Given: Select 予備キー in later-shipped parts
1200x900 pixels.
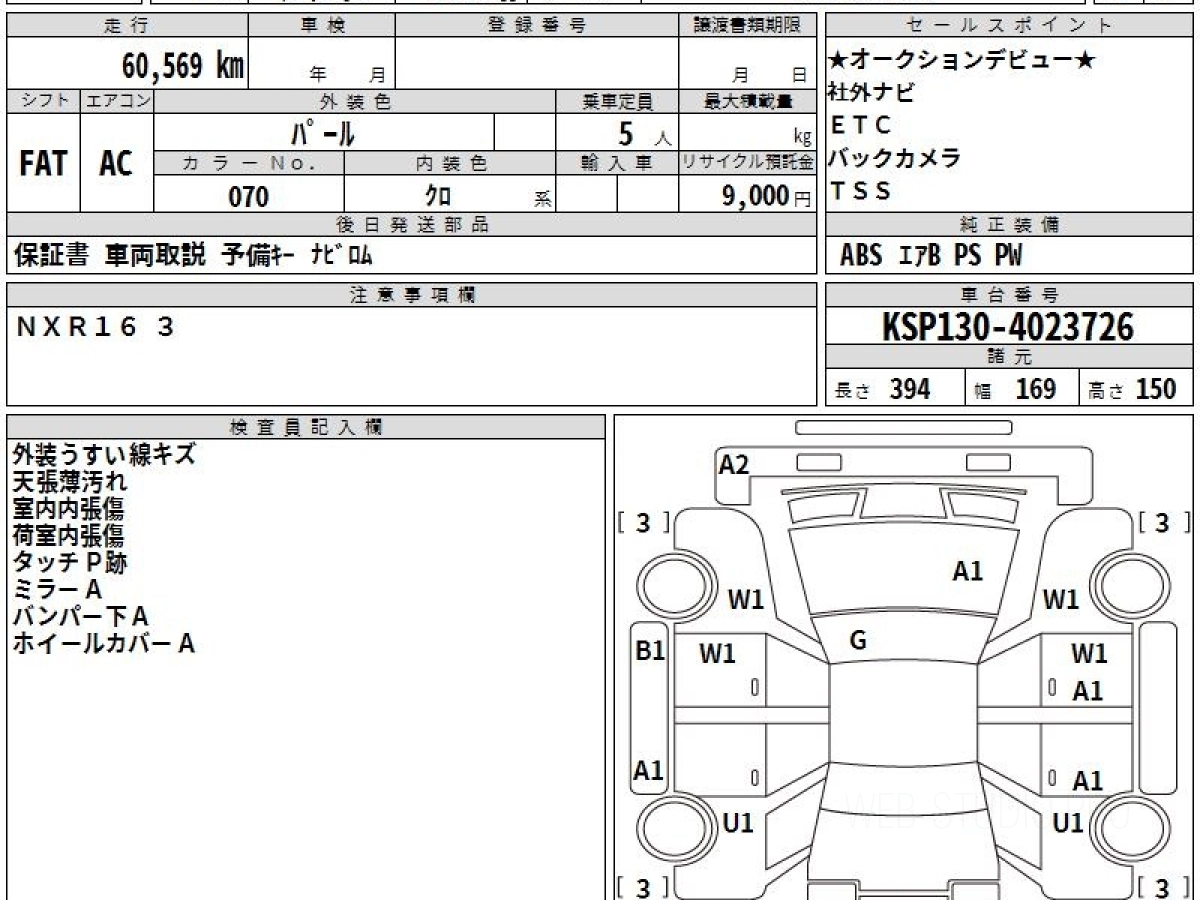Looking at the screenshot, I should coord(258,256).
